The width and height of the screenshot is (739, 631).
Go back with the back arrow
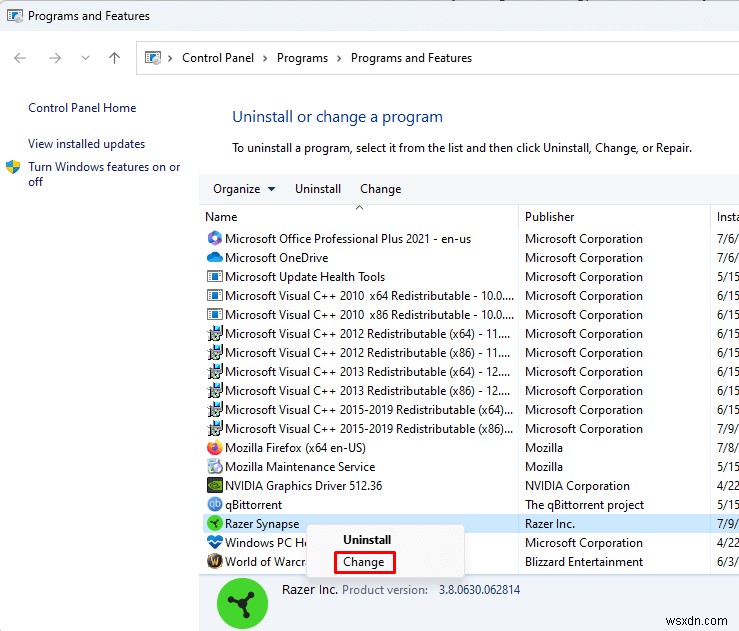pos(20,58)
